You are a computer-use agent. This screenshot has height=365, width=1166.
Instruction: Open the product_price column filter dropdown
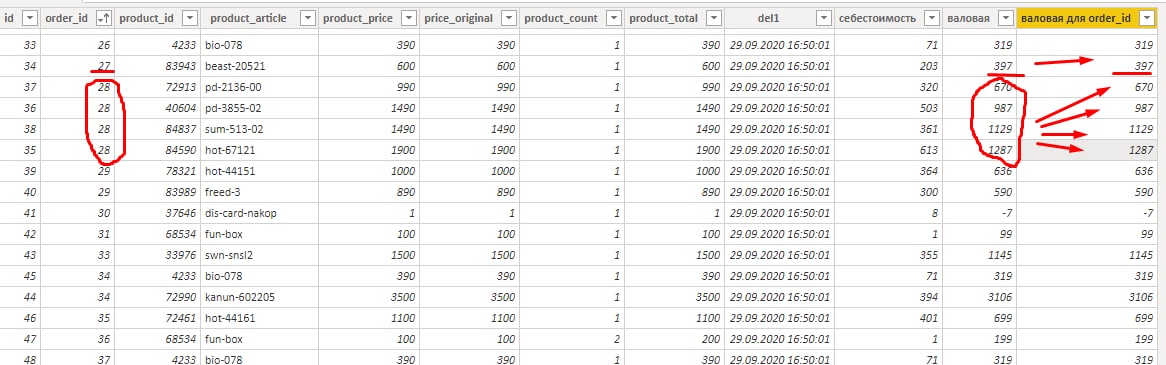coord(409,19)
